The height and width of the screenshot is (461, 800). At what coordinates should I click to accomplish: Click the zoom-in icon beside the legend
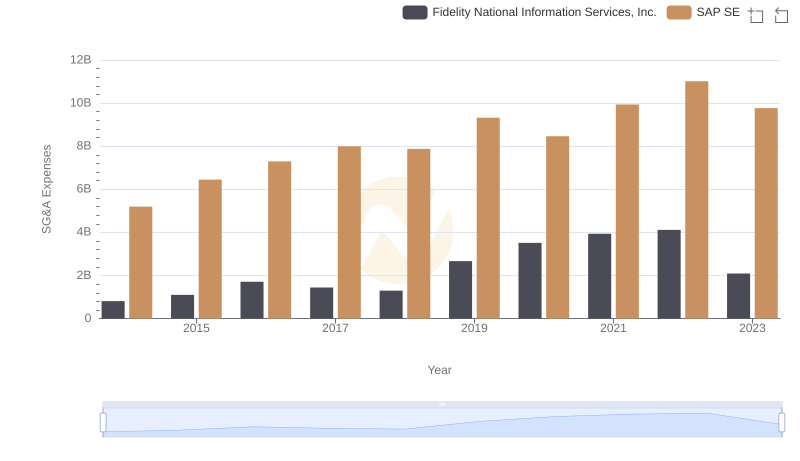[756, 14]
